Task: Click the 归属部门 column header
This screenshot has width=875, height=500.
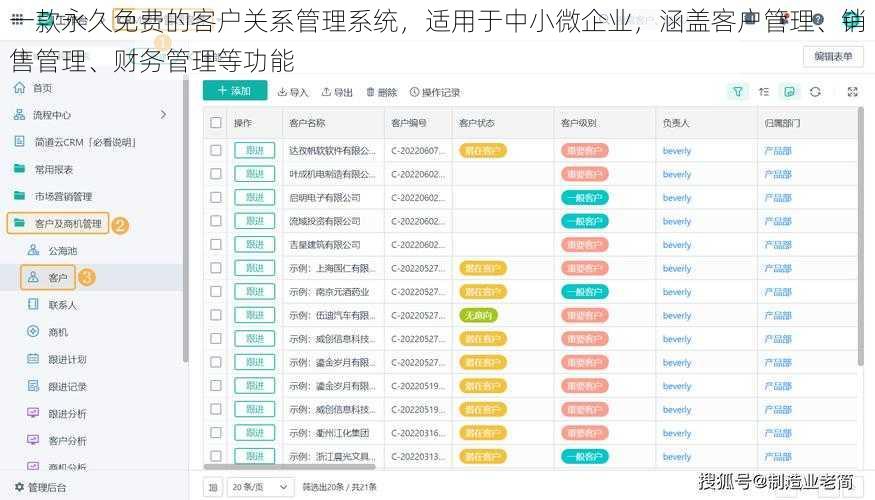Action: click(x=782, y=123)
